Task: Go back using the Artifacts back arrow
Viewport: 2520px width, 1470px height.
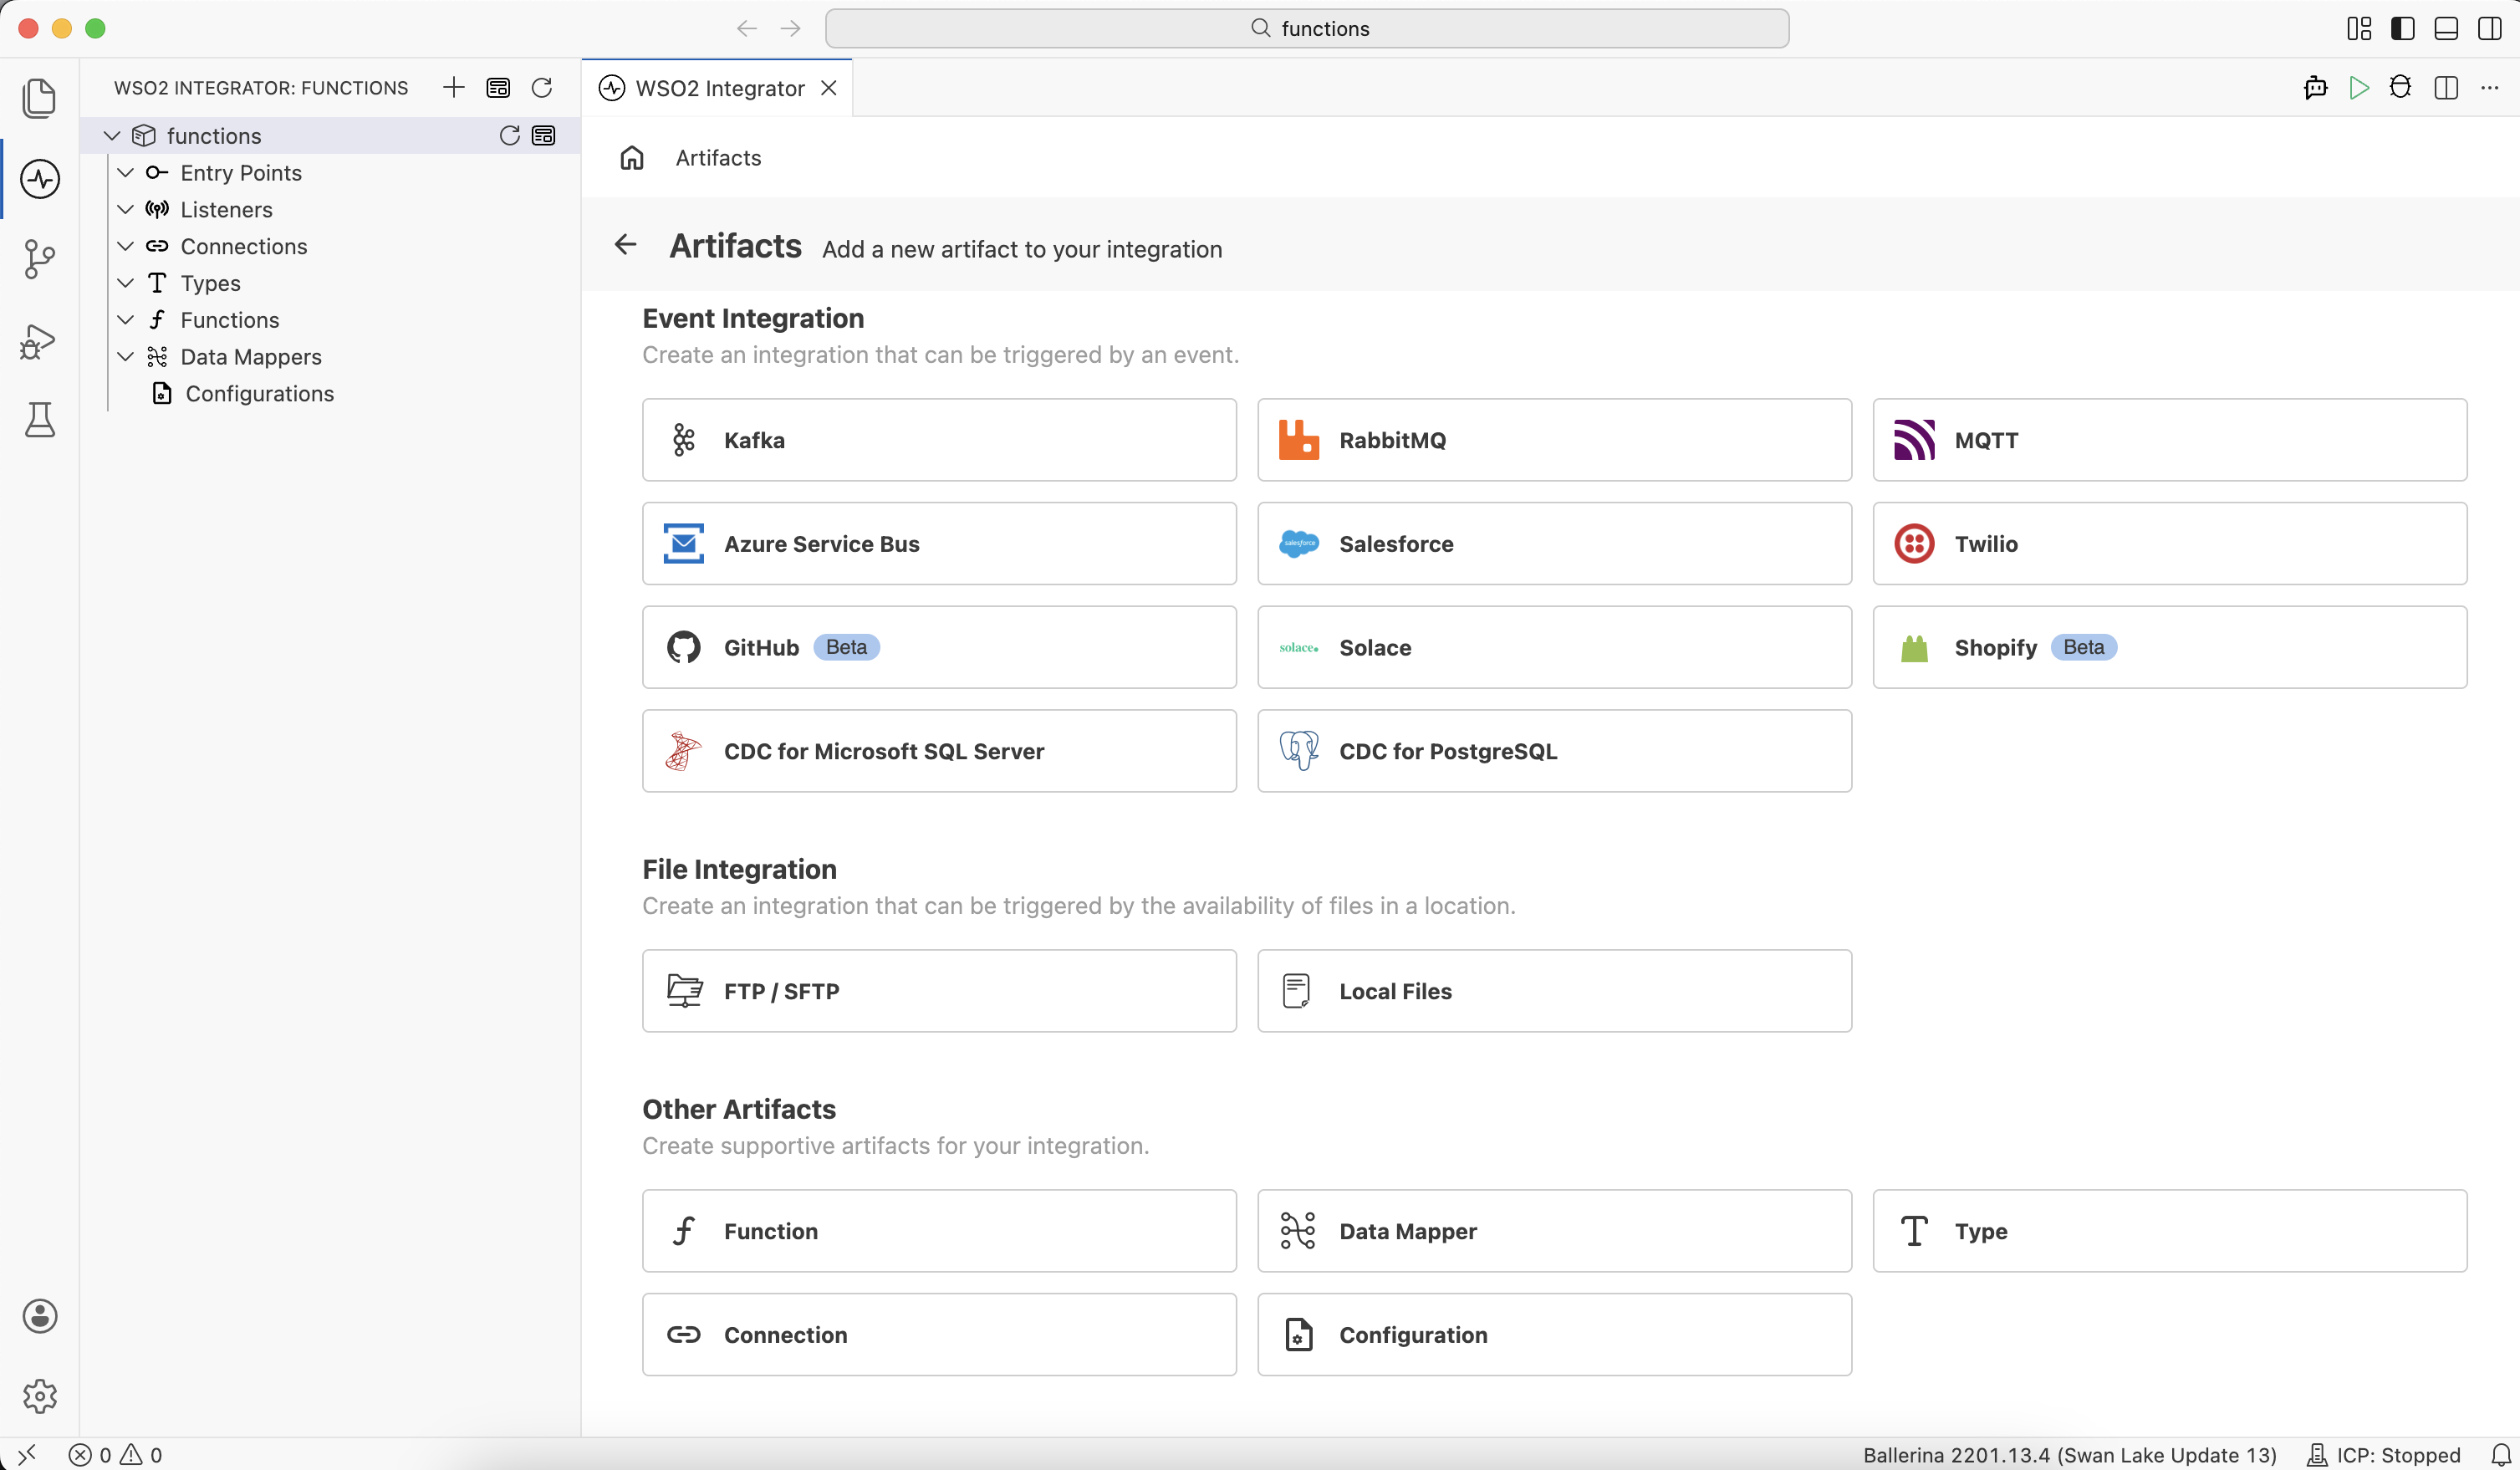Action: tap(626, 245)
